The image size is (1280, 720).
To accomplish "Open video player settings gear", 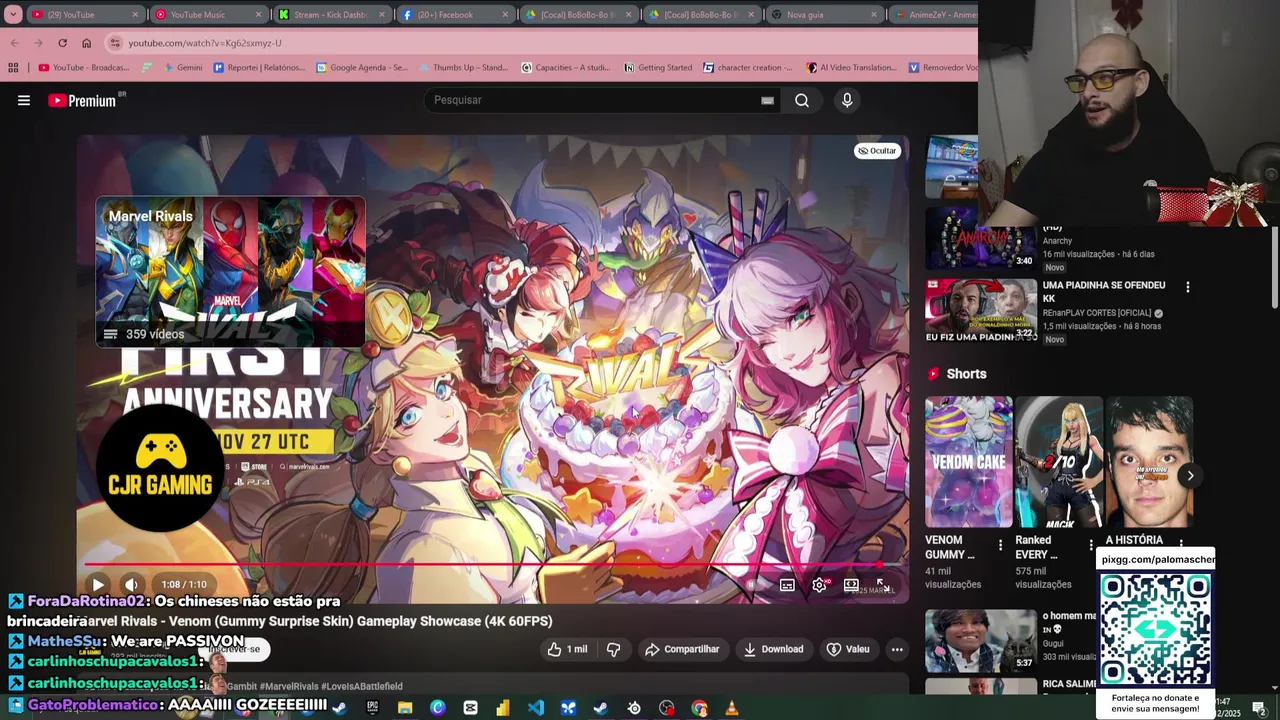I will [x=819, y=585].
